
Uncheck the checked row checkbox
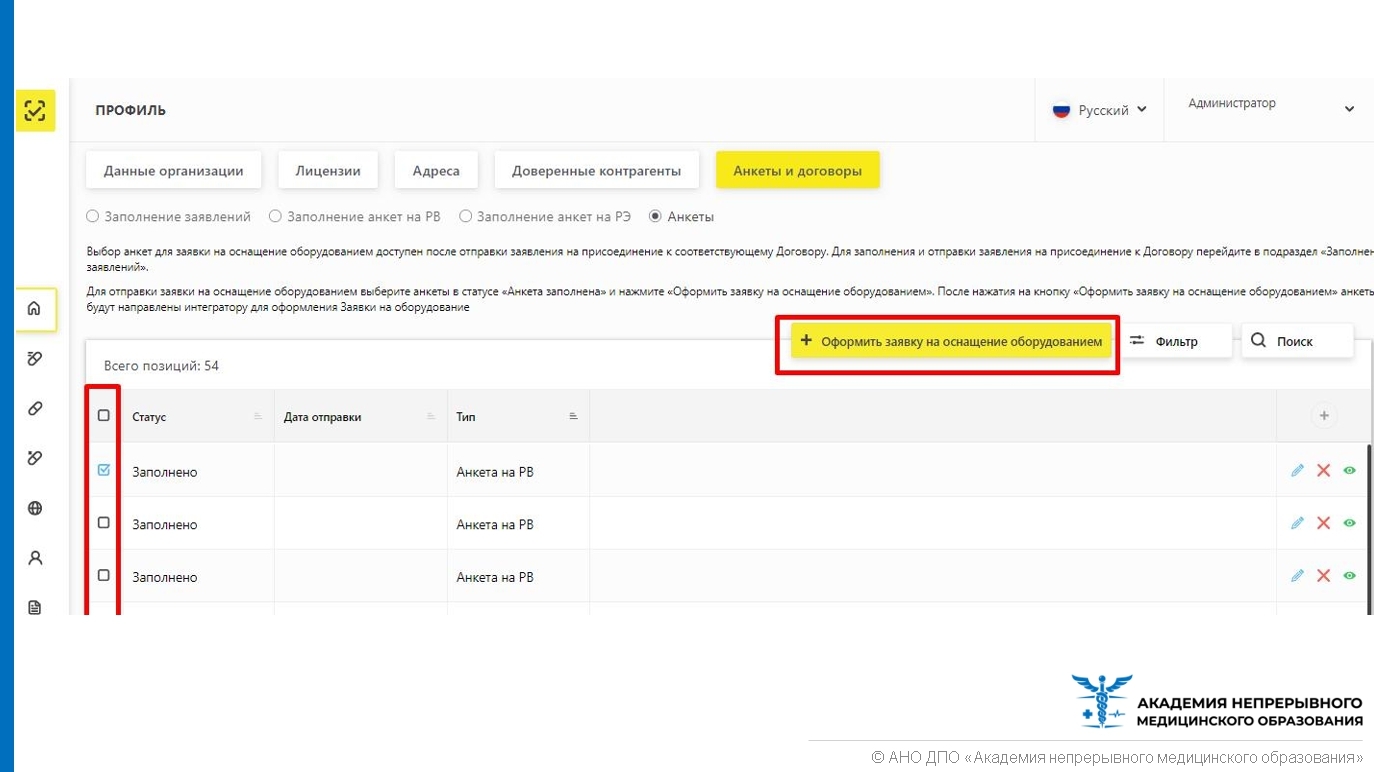[103, 469]
